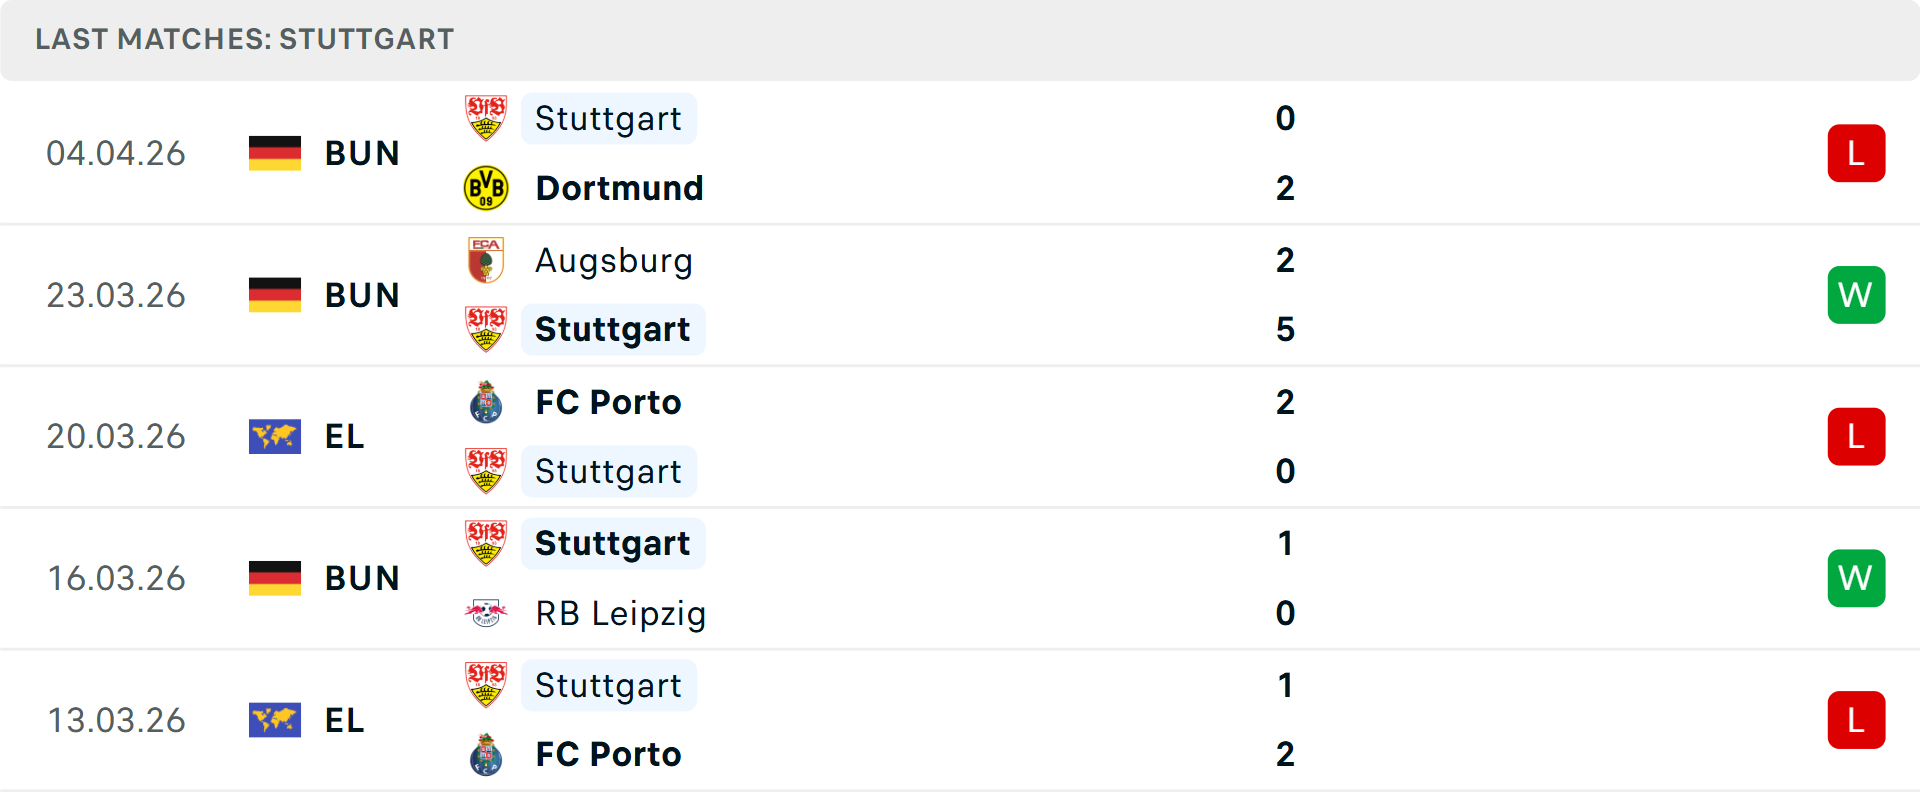Click the Europa League globe icon for the 20.03.26 match
The height and width of the screenshot is (792, 1920).
[275, 436]
